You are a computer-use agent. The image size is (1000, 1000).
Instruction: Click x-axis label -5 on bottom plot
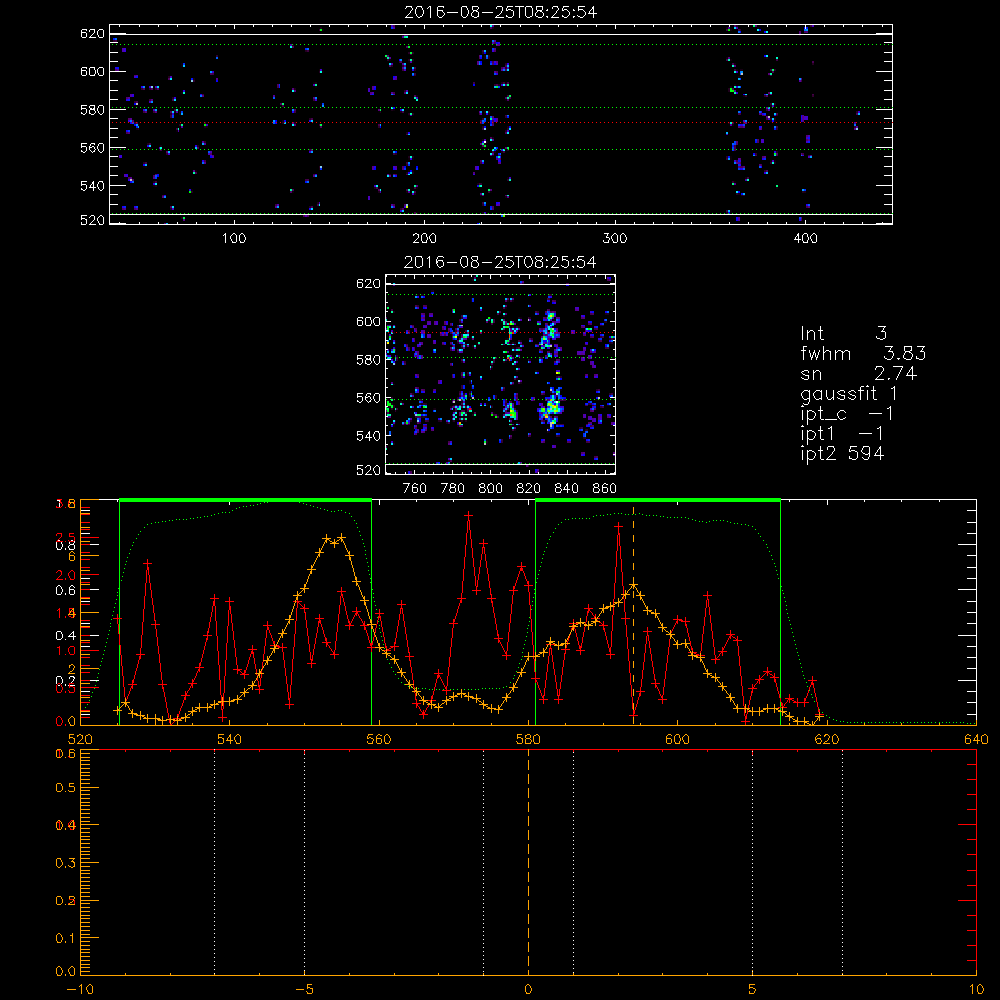click(305, 990)
